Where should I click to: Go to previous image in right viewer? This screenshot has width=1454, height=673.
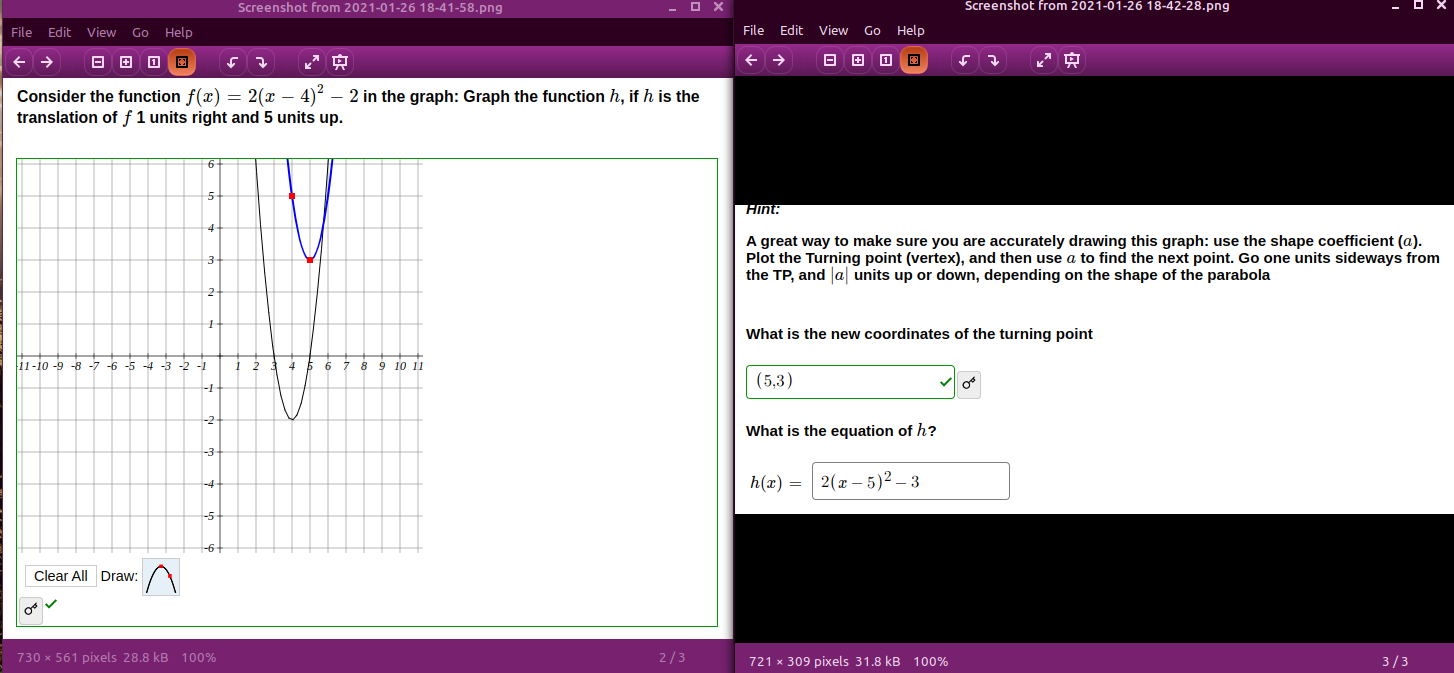(x=750, y=60)
